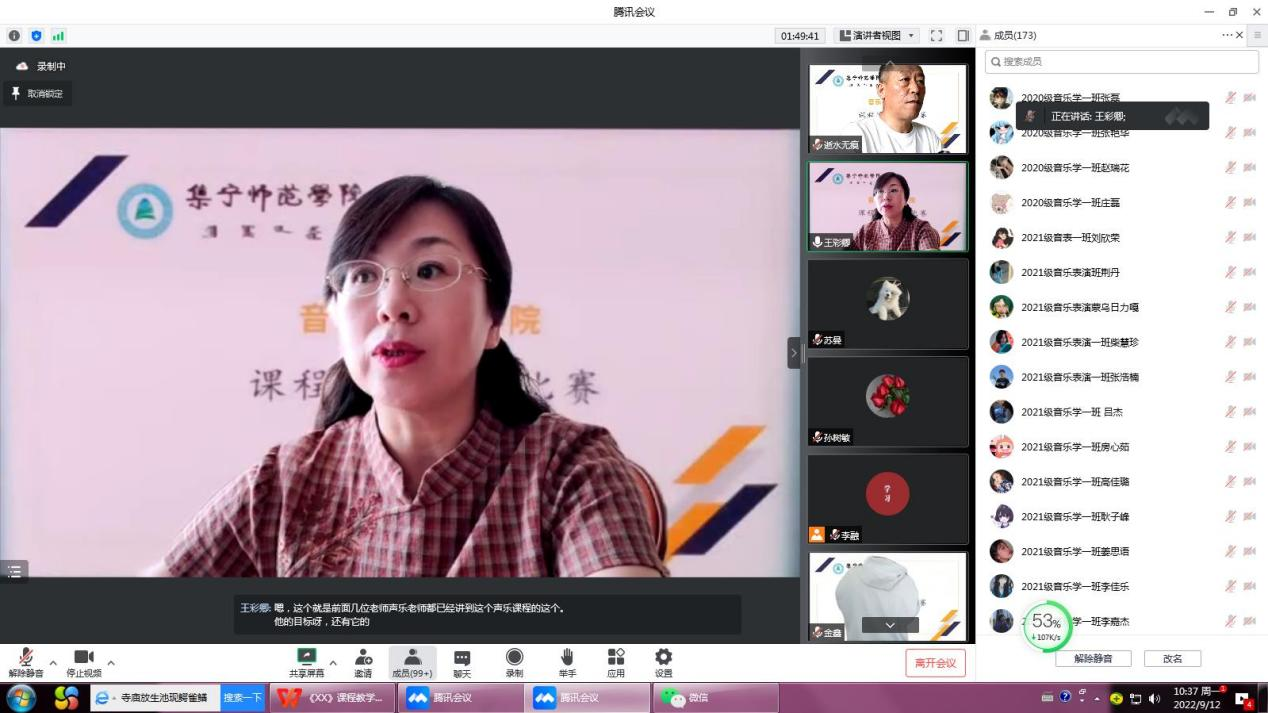
Task: Open the Invite (邀请) icon
Action: click(363, 659)
